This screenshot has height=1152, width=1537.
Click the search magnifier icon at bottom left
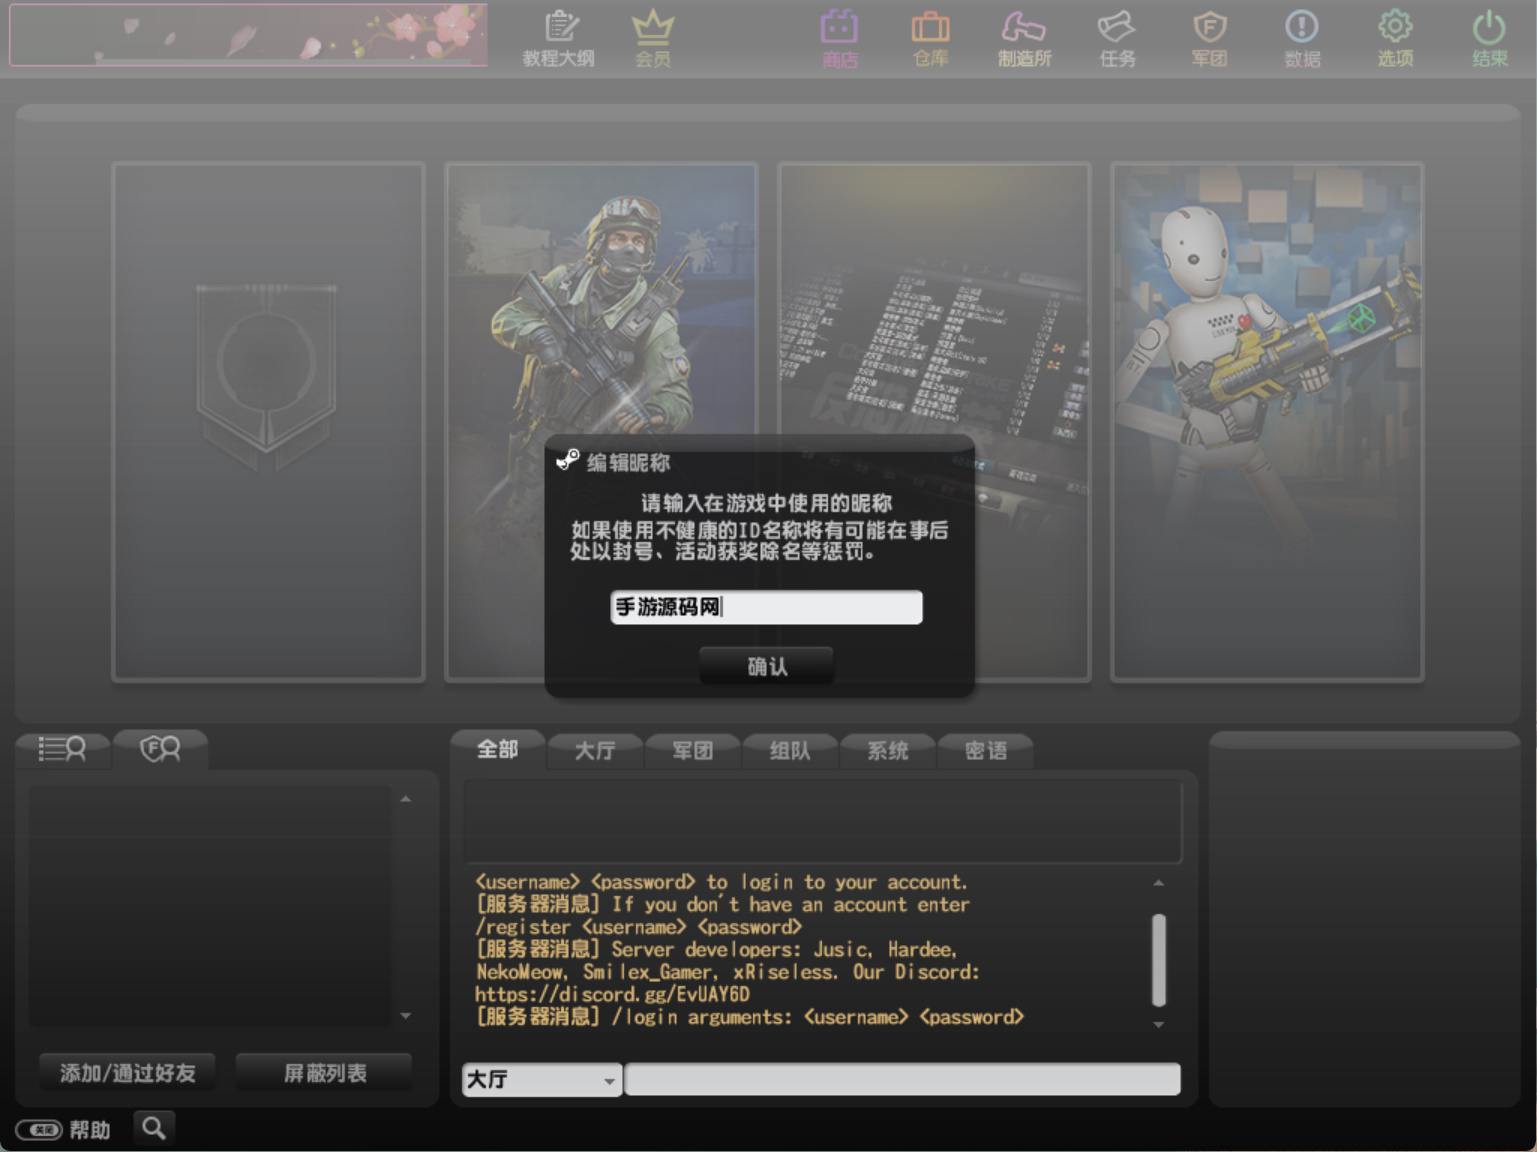click(153, 1128)
